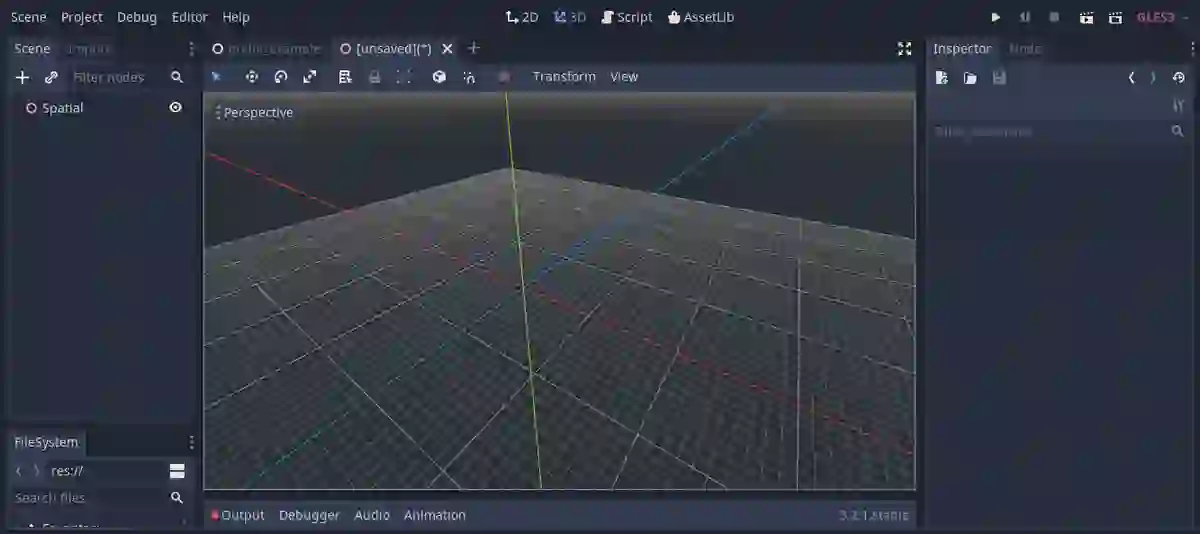Image resolution: width=1200 pixels, height=534 pixels.
Task: Stop the running scene
Action: (x=1054, y=17)
